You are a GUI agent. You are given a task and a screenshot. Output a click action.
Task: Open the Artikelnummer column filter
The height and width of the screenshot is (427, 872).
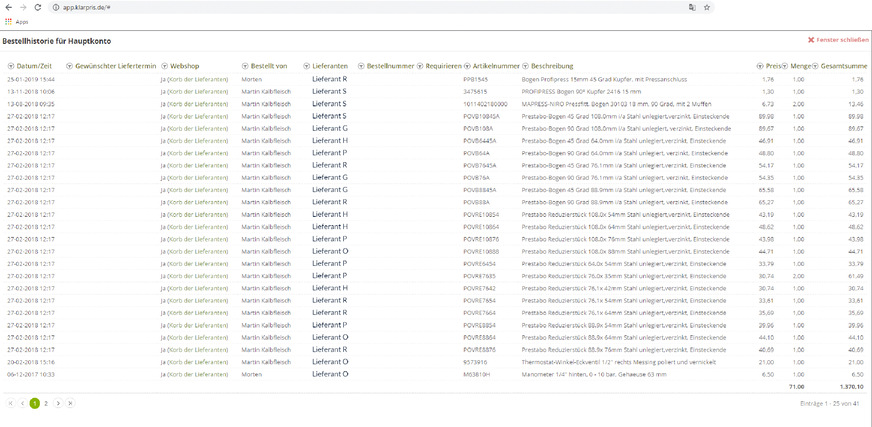(x=468, y=66)
